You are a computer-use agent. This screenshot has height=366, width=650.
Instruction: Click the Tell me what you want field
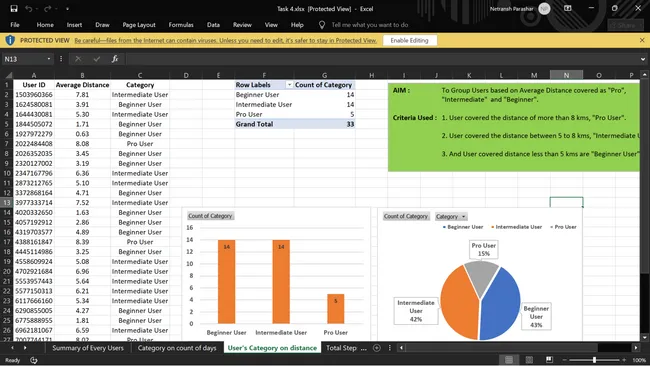coord(370,25)
